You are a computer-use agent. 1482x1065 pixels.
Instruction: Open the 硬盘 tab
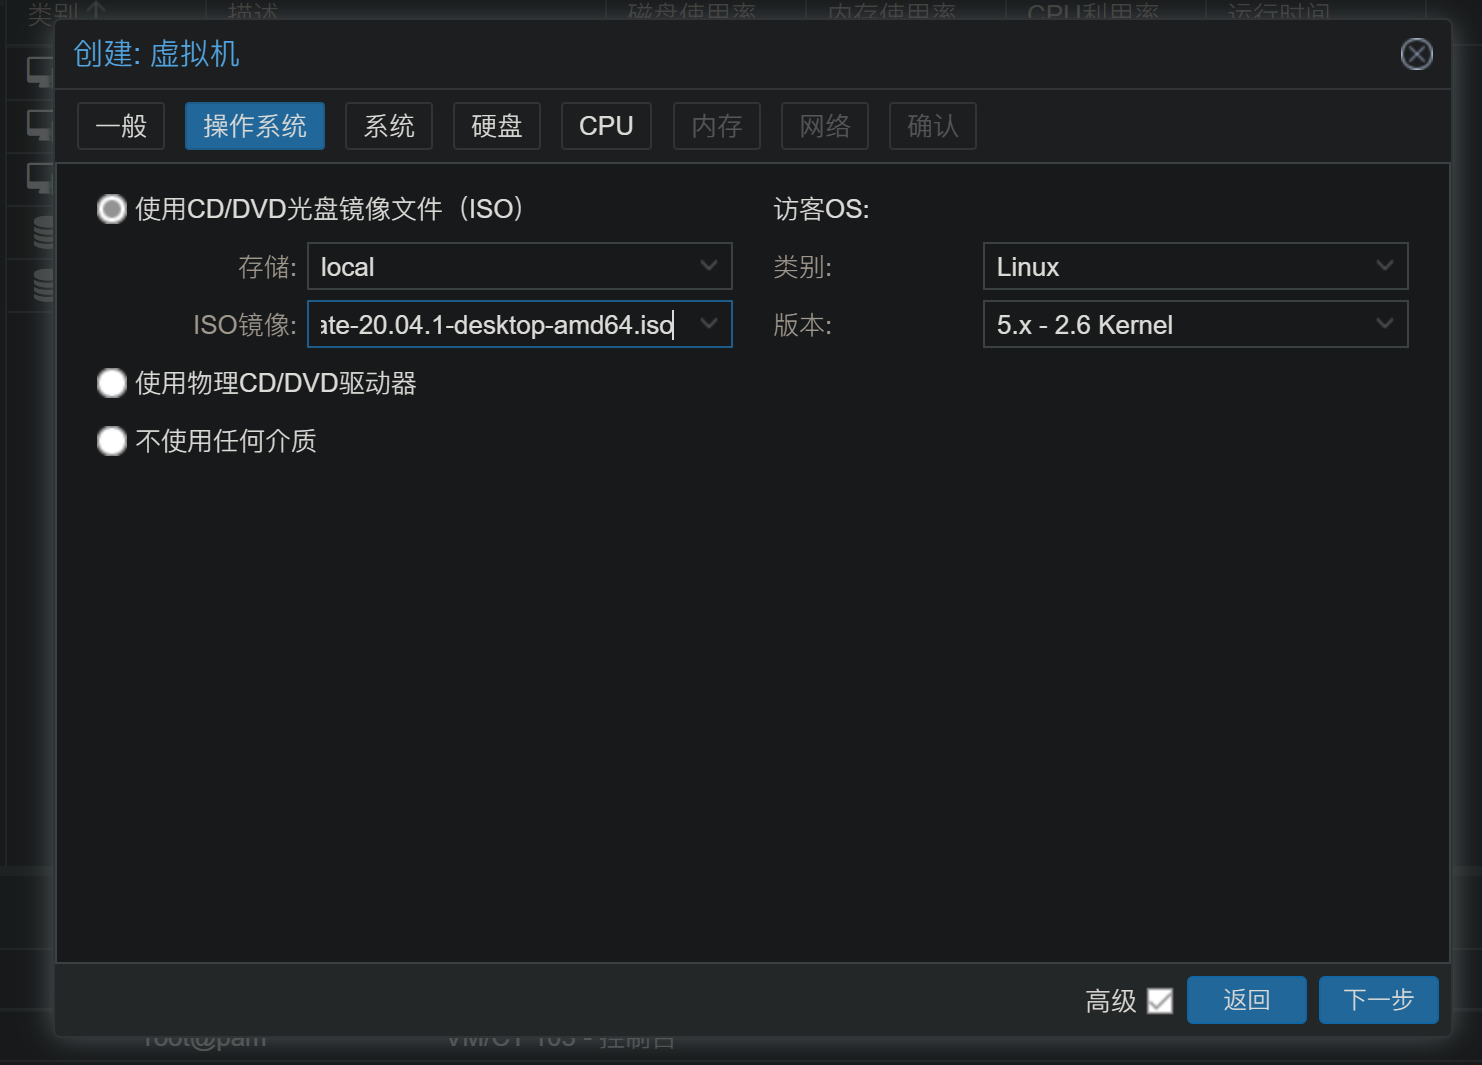pyautogui.click(x=497, y=126)
